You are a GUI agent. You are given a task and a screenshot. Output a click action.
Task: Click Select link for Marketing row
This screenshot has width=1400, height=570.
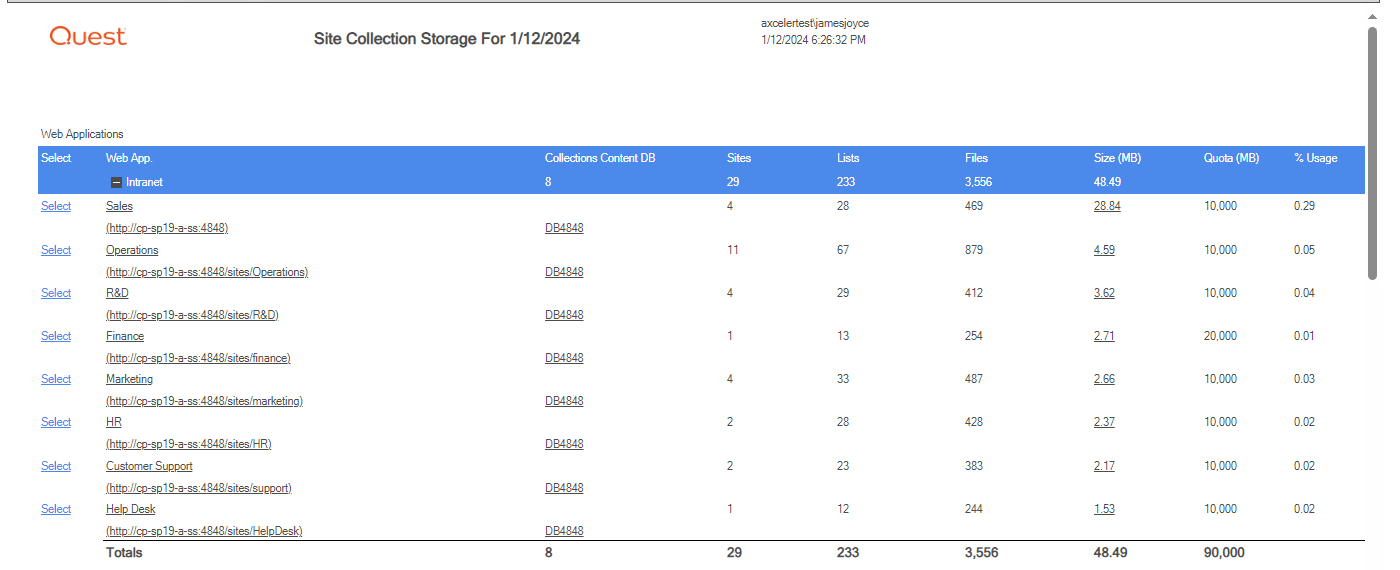(56, 379)
